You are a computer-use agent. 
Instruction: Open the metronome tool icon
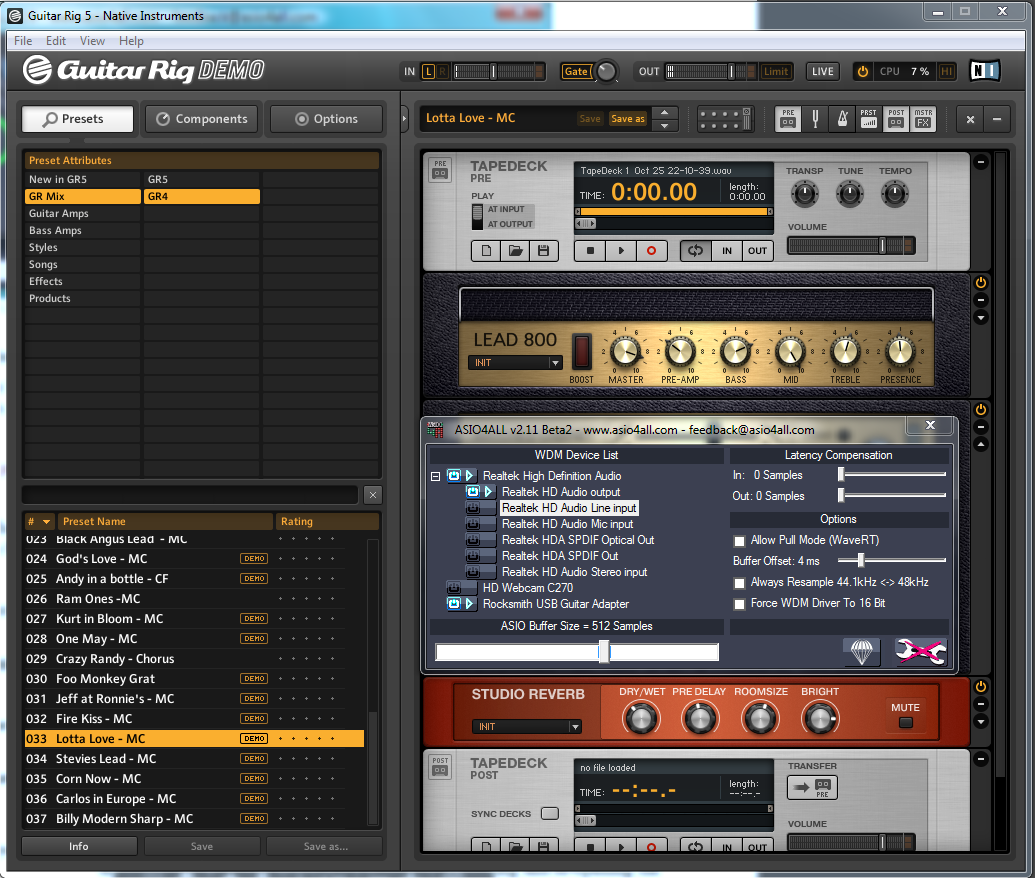tap(842, 119)
